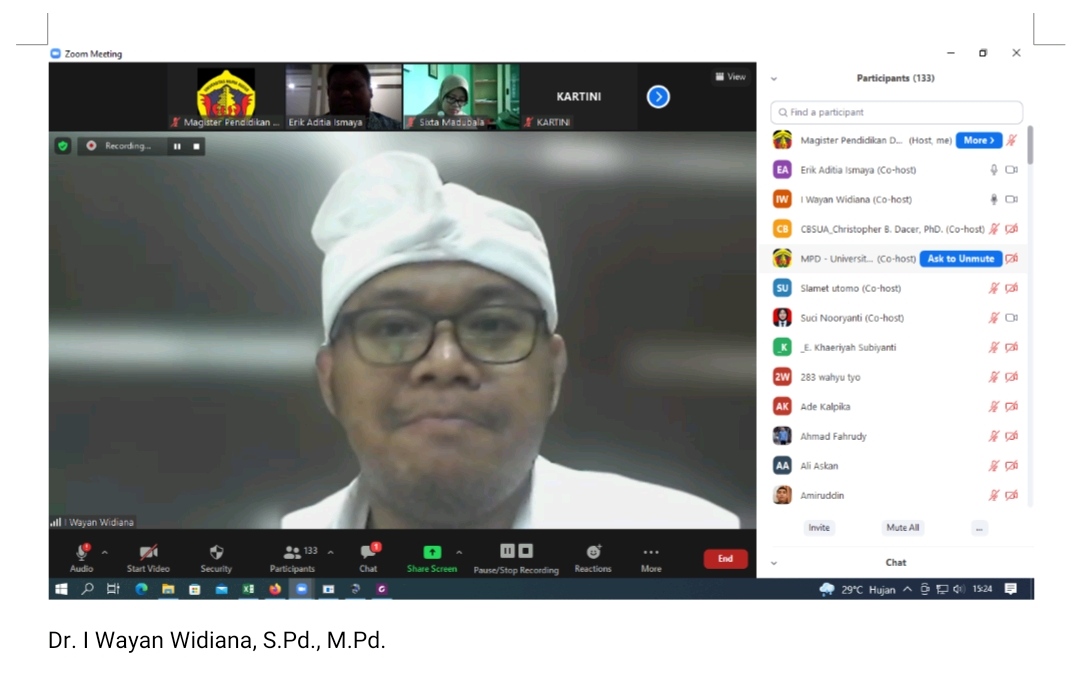Unmute the Audio microphone
Viewport: 1080px width, 692px height.
coord(82,552)
